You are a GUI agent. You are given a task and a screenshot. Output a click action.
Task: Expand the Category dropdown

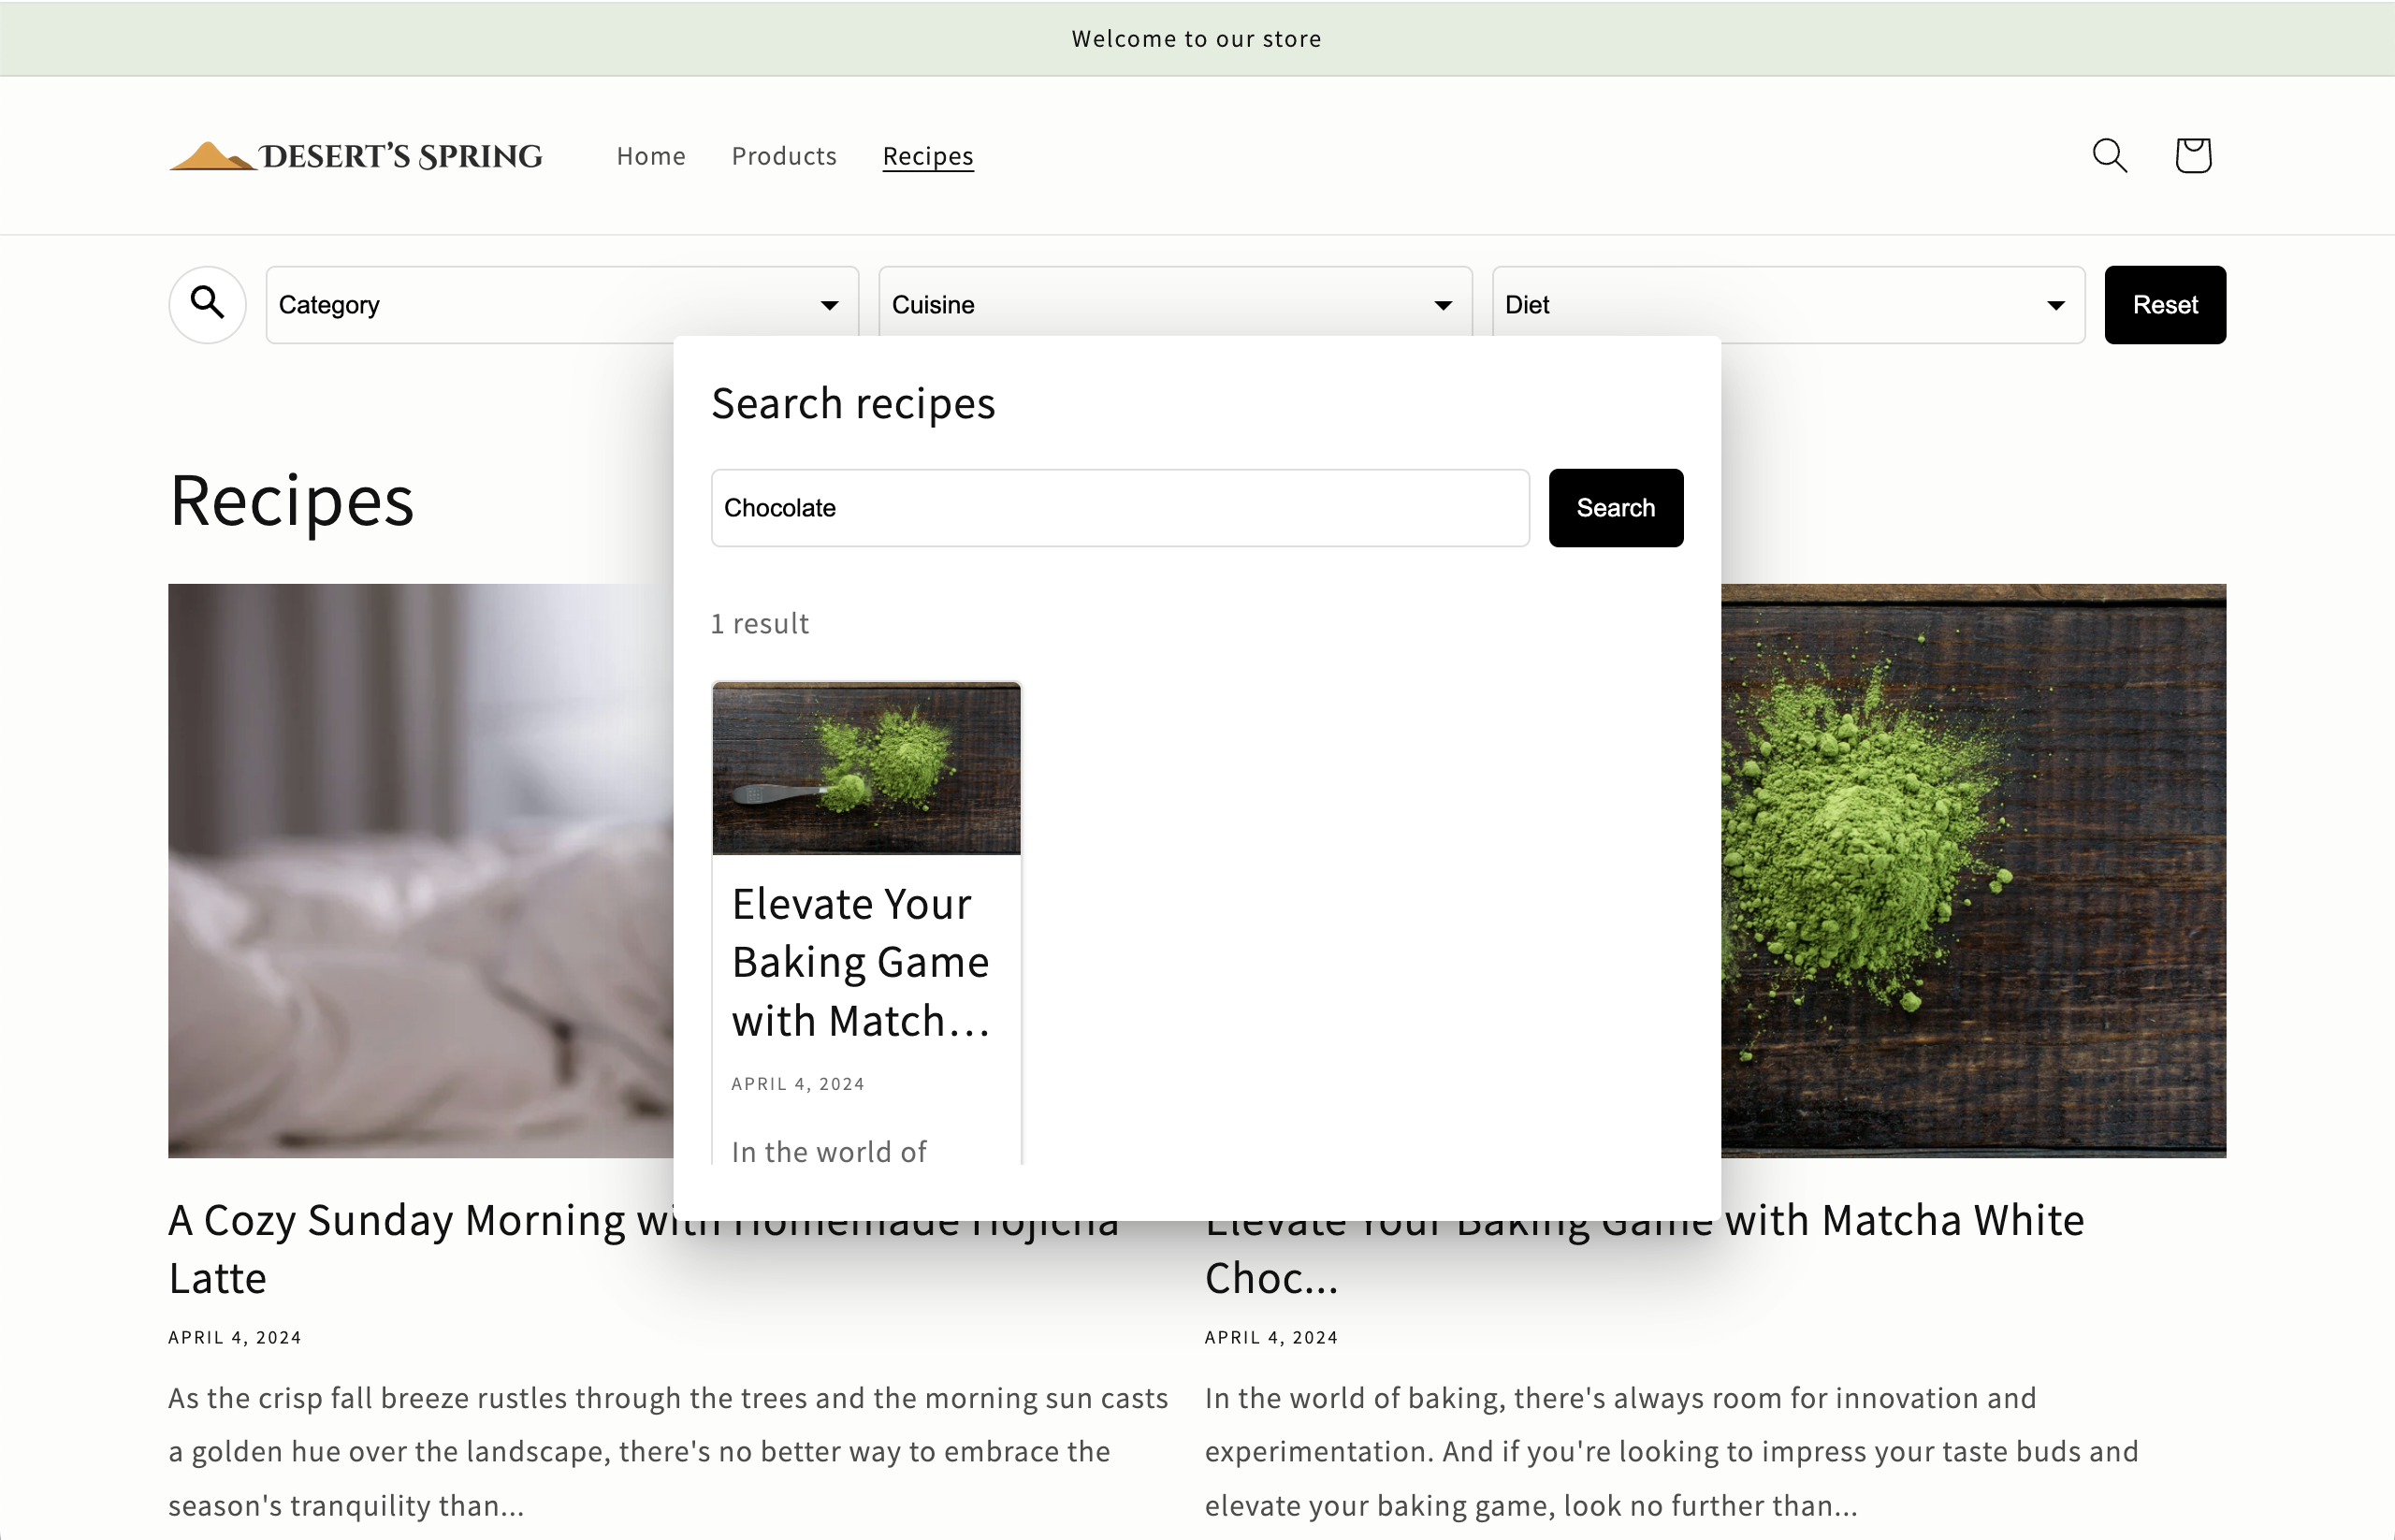(561, 304)
